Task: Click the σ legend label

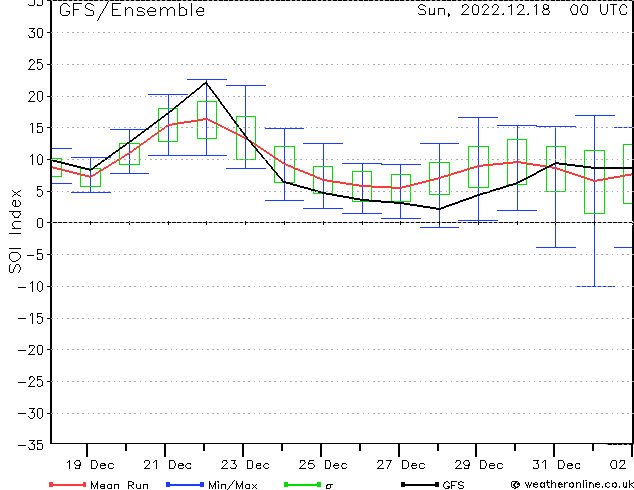Action: pos(329,486)
